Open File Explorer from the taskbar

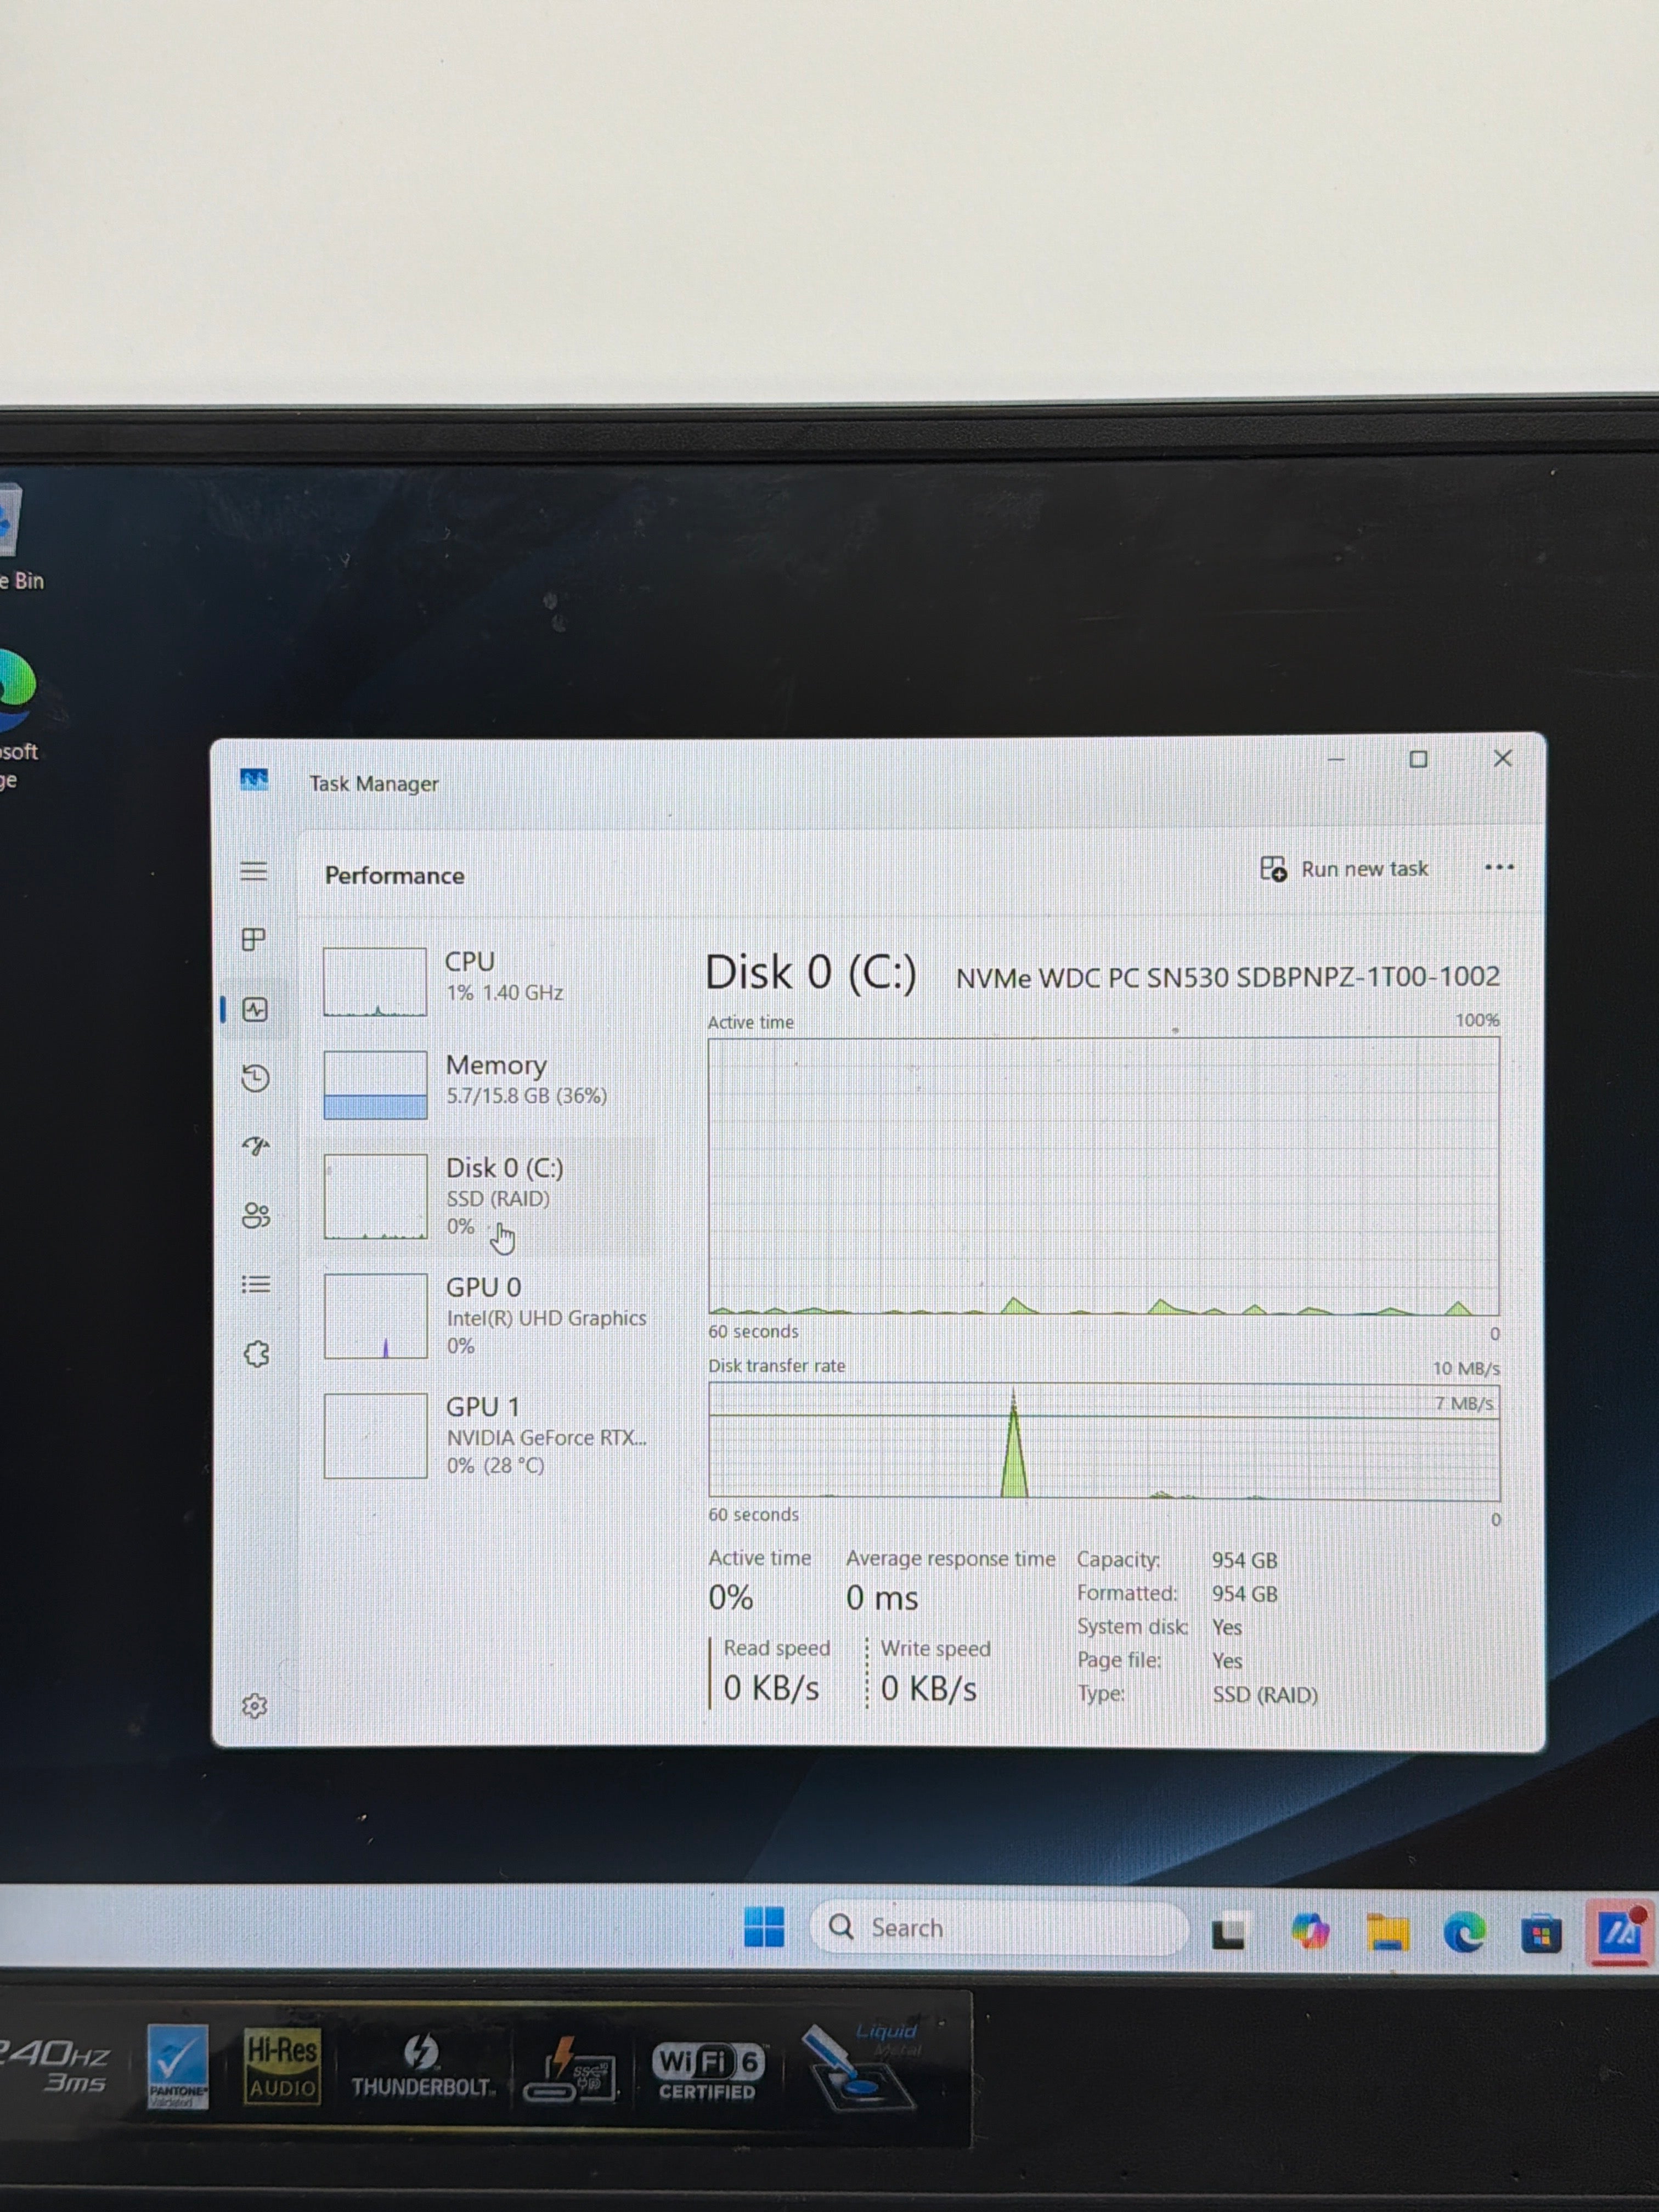(x=1388, y=1932)
